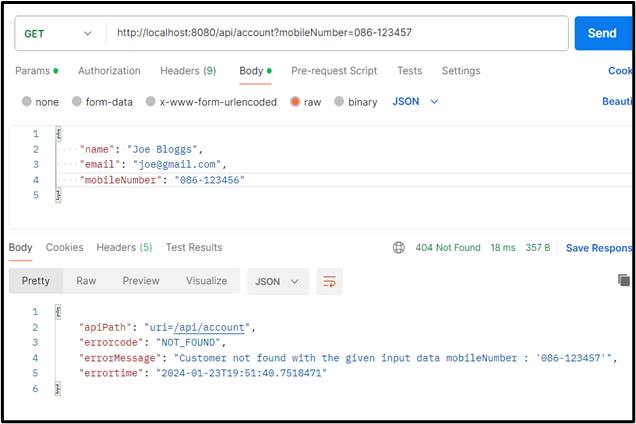Image resolution: width=636 pixels, height=424 pixels.
Task: Choose x-www-form-urlencoded body type
Action: coord(150,102)
